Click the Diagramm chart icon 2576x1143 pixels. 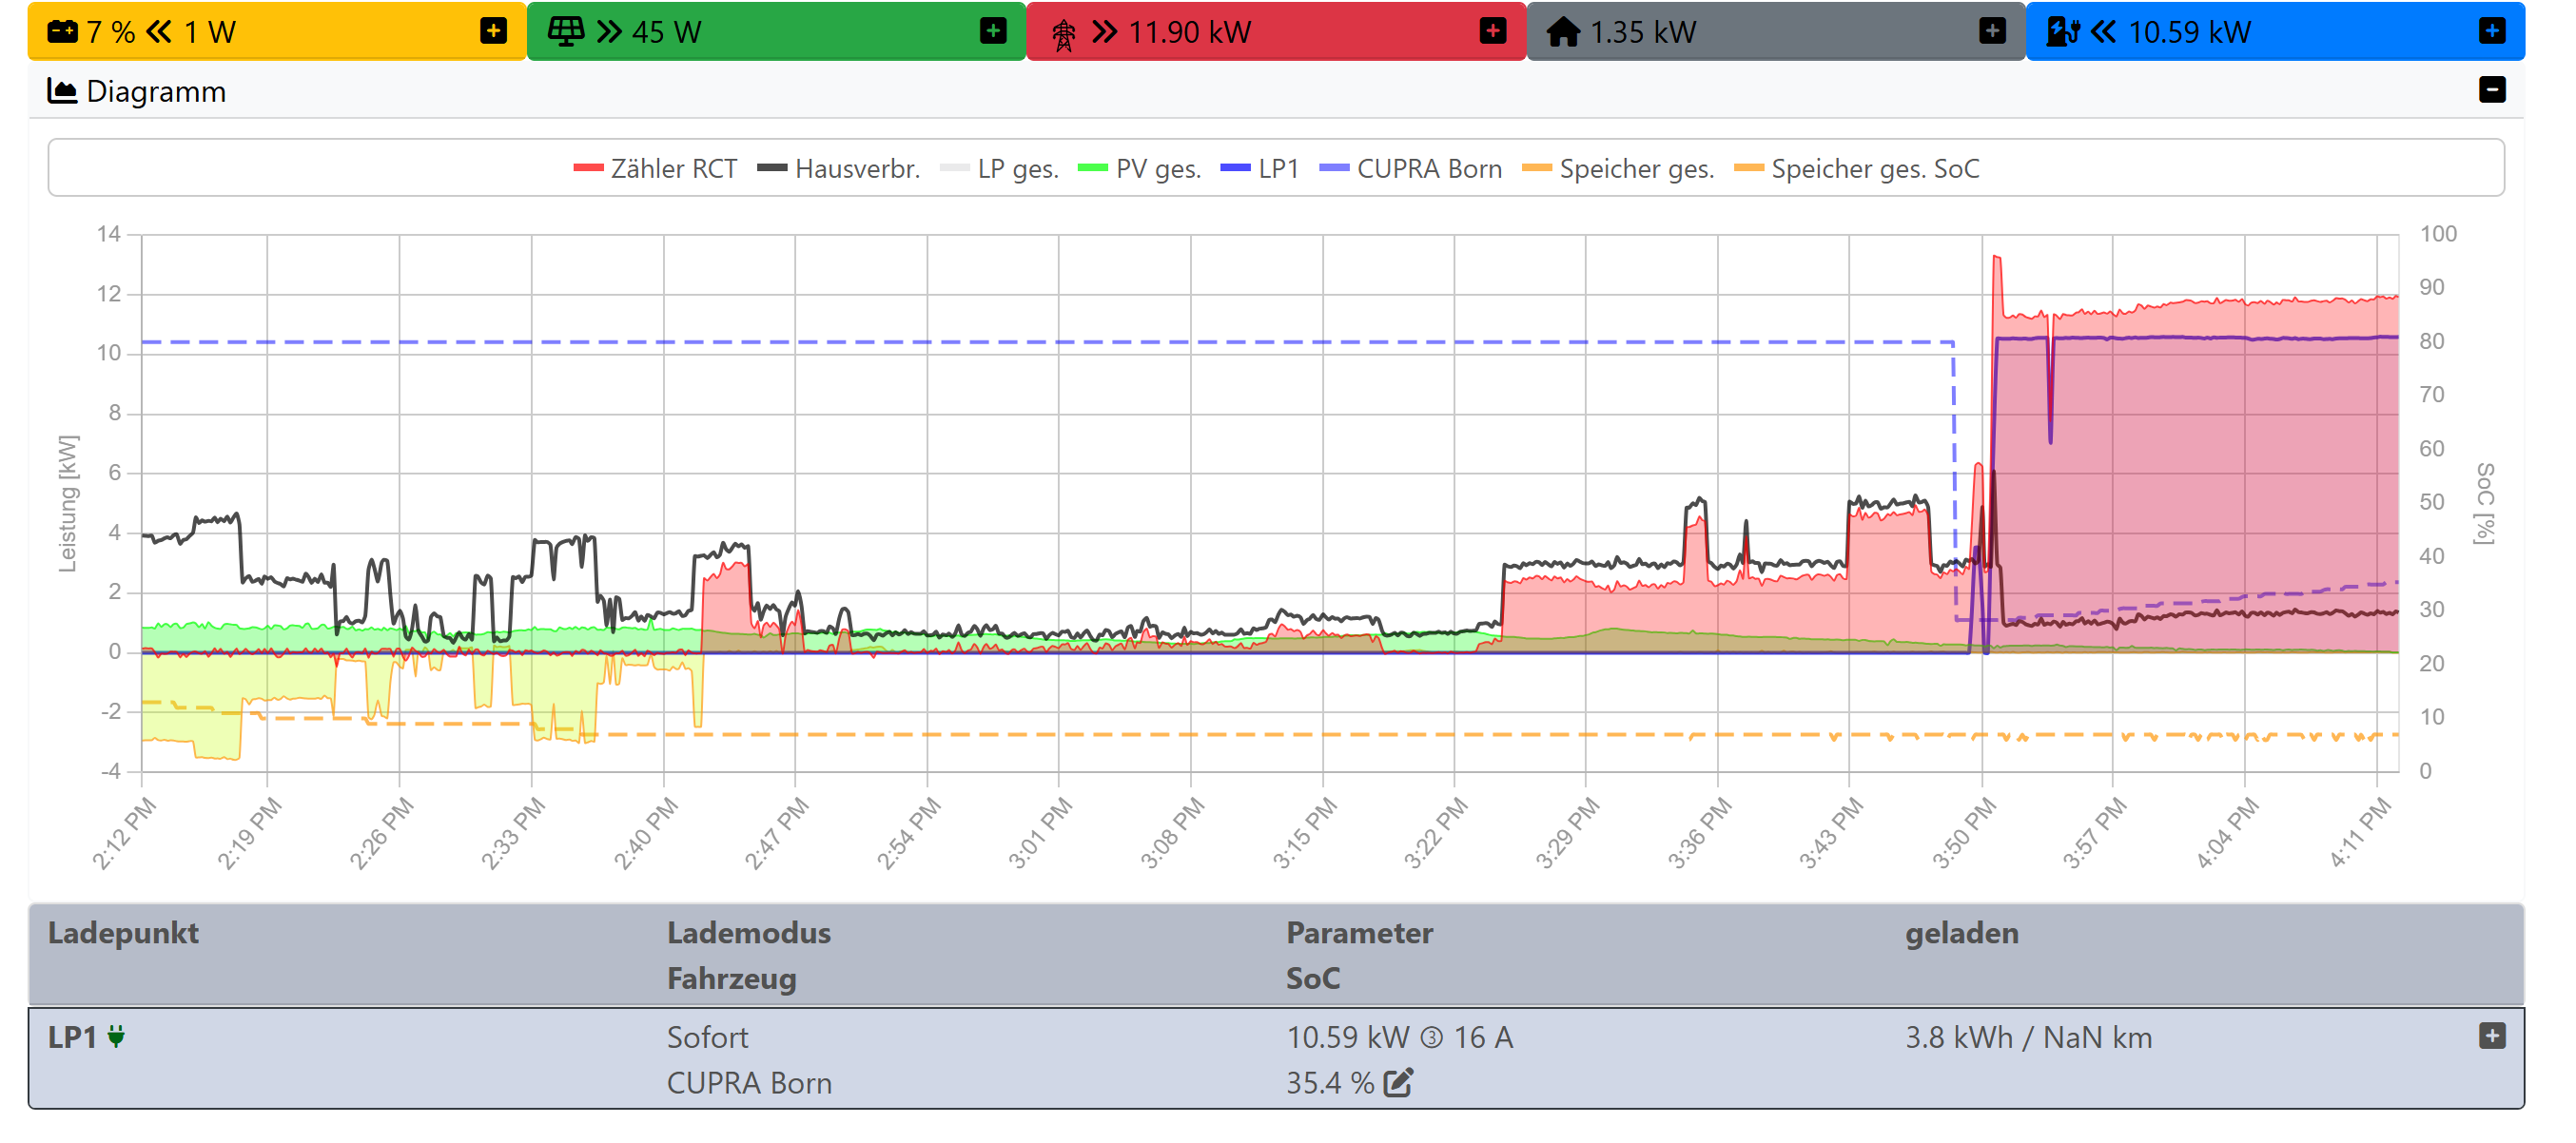click(62, 91)
